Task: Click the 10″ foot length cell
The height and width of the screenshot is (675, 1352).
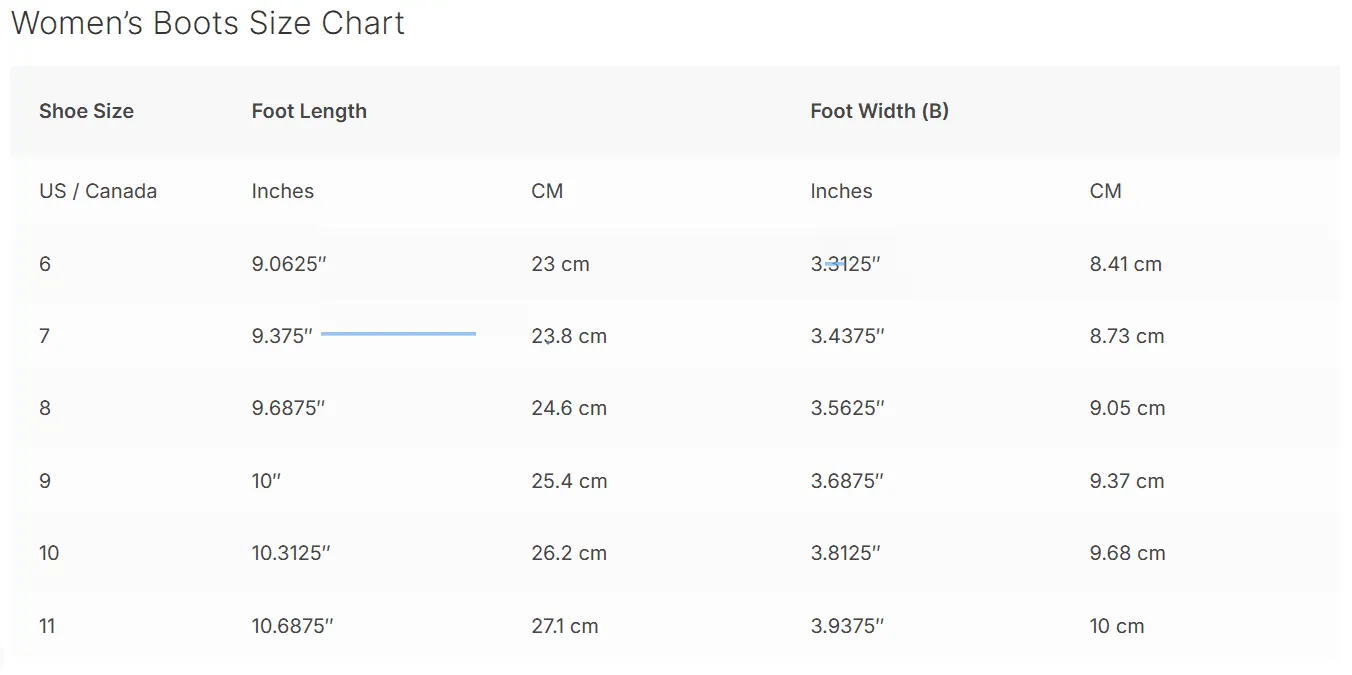Action: (x=266, y=481)
